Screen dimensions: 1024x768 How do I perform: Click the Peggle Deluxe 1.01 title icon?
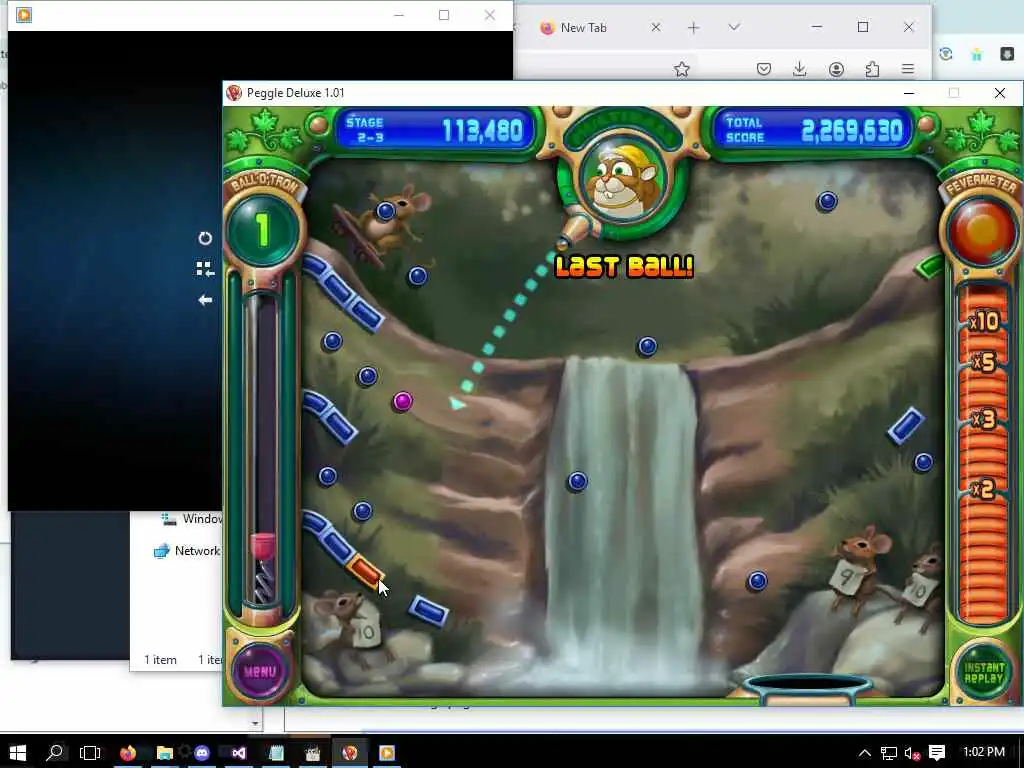234,93
